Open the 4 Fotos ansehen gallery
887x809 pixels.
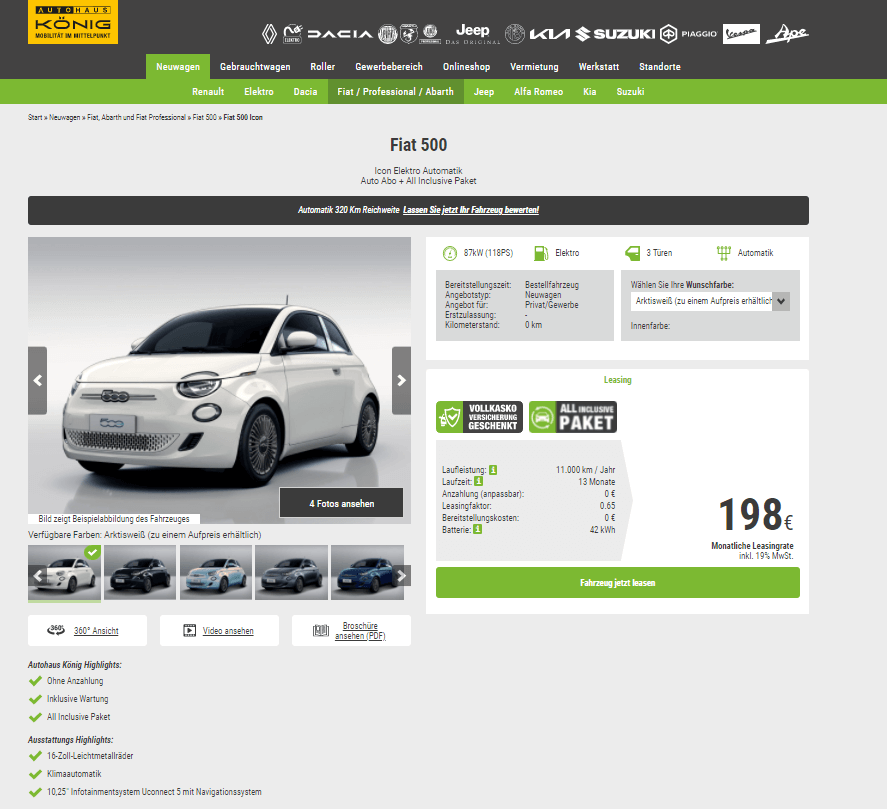tap(341, 503)
